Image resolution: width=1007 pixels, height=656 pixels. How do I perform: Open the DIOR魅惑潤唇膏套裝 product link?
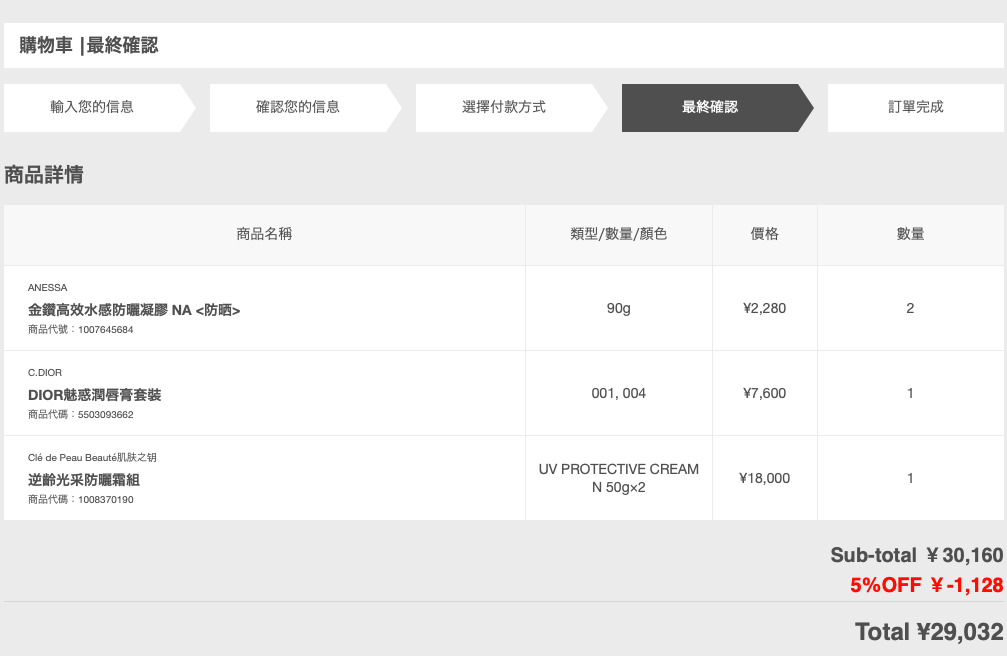(x=94, y=395)
